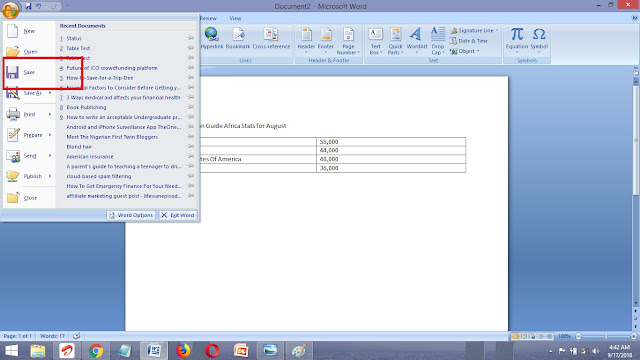Open recent document Android and iPhone Surveillance App
This screenshot has height=360, width=640.
click(x=124, y=127)
